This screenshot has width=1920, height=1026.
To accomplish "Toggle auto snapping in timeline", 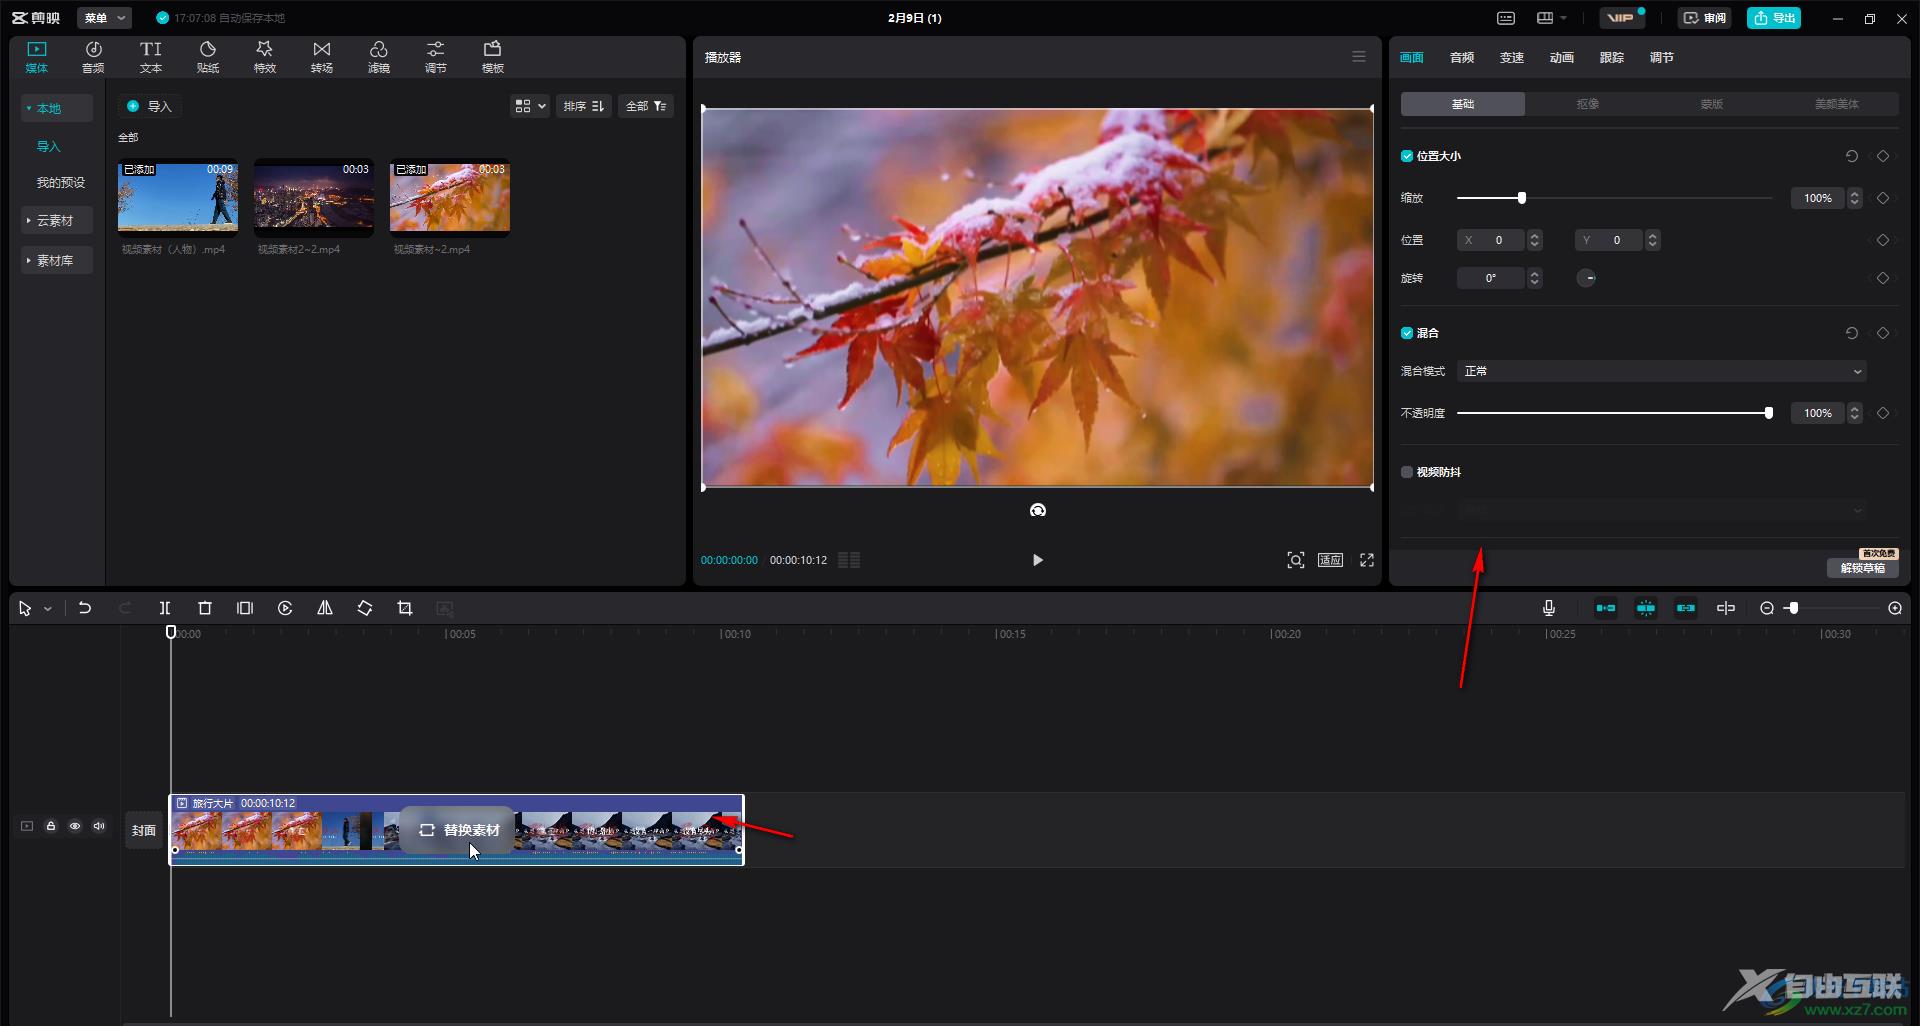I will pos(1646,608).
